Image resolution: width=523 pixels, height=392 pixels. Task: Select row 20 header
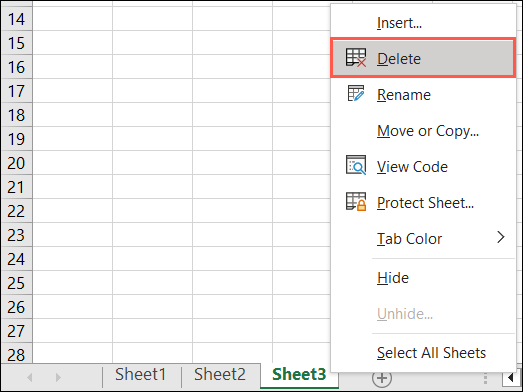(16, 163)
